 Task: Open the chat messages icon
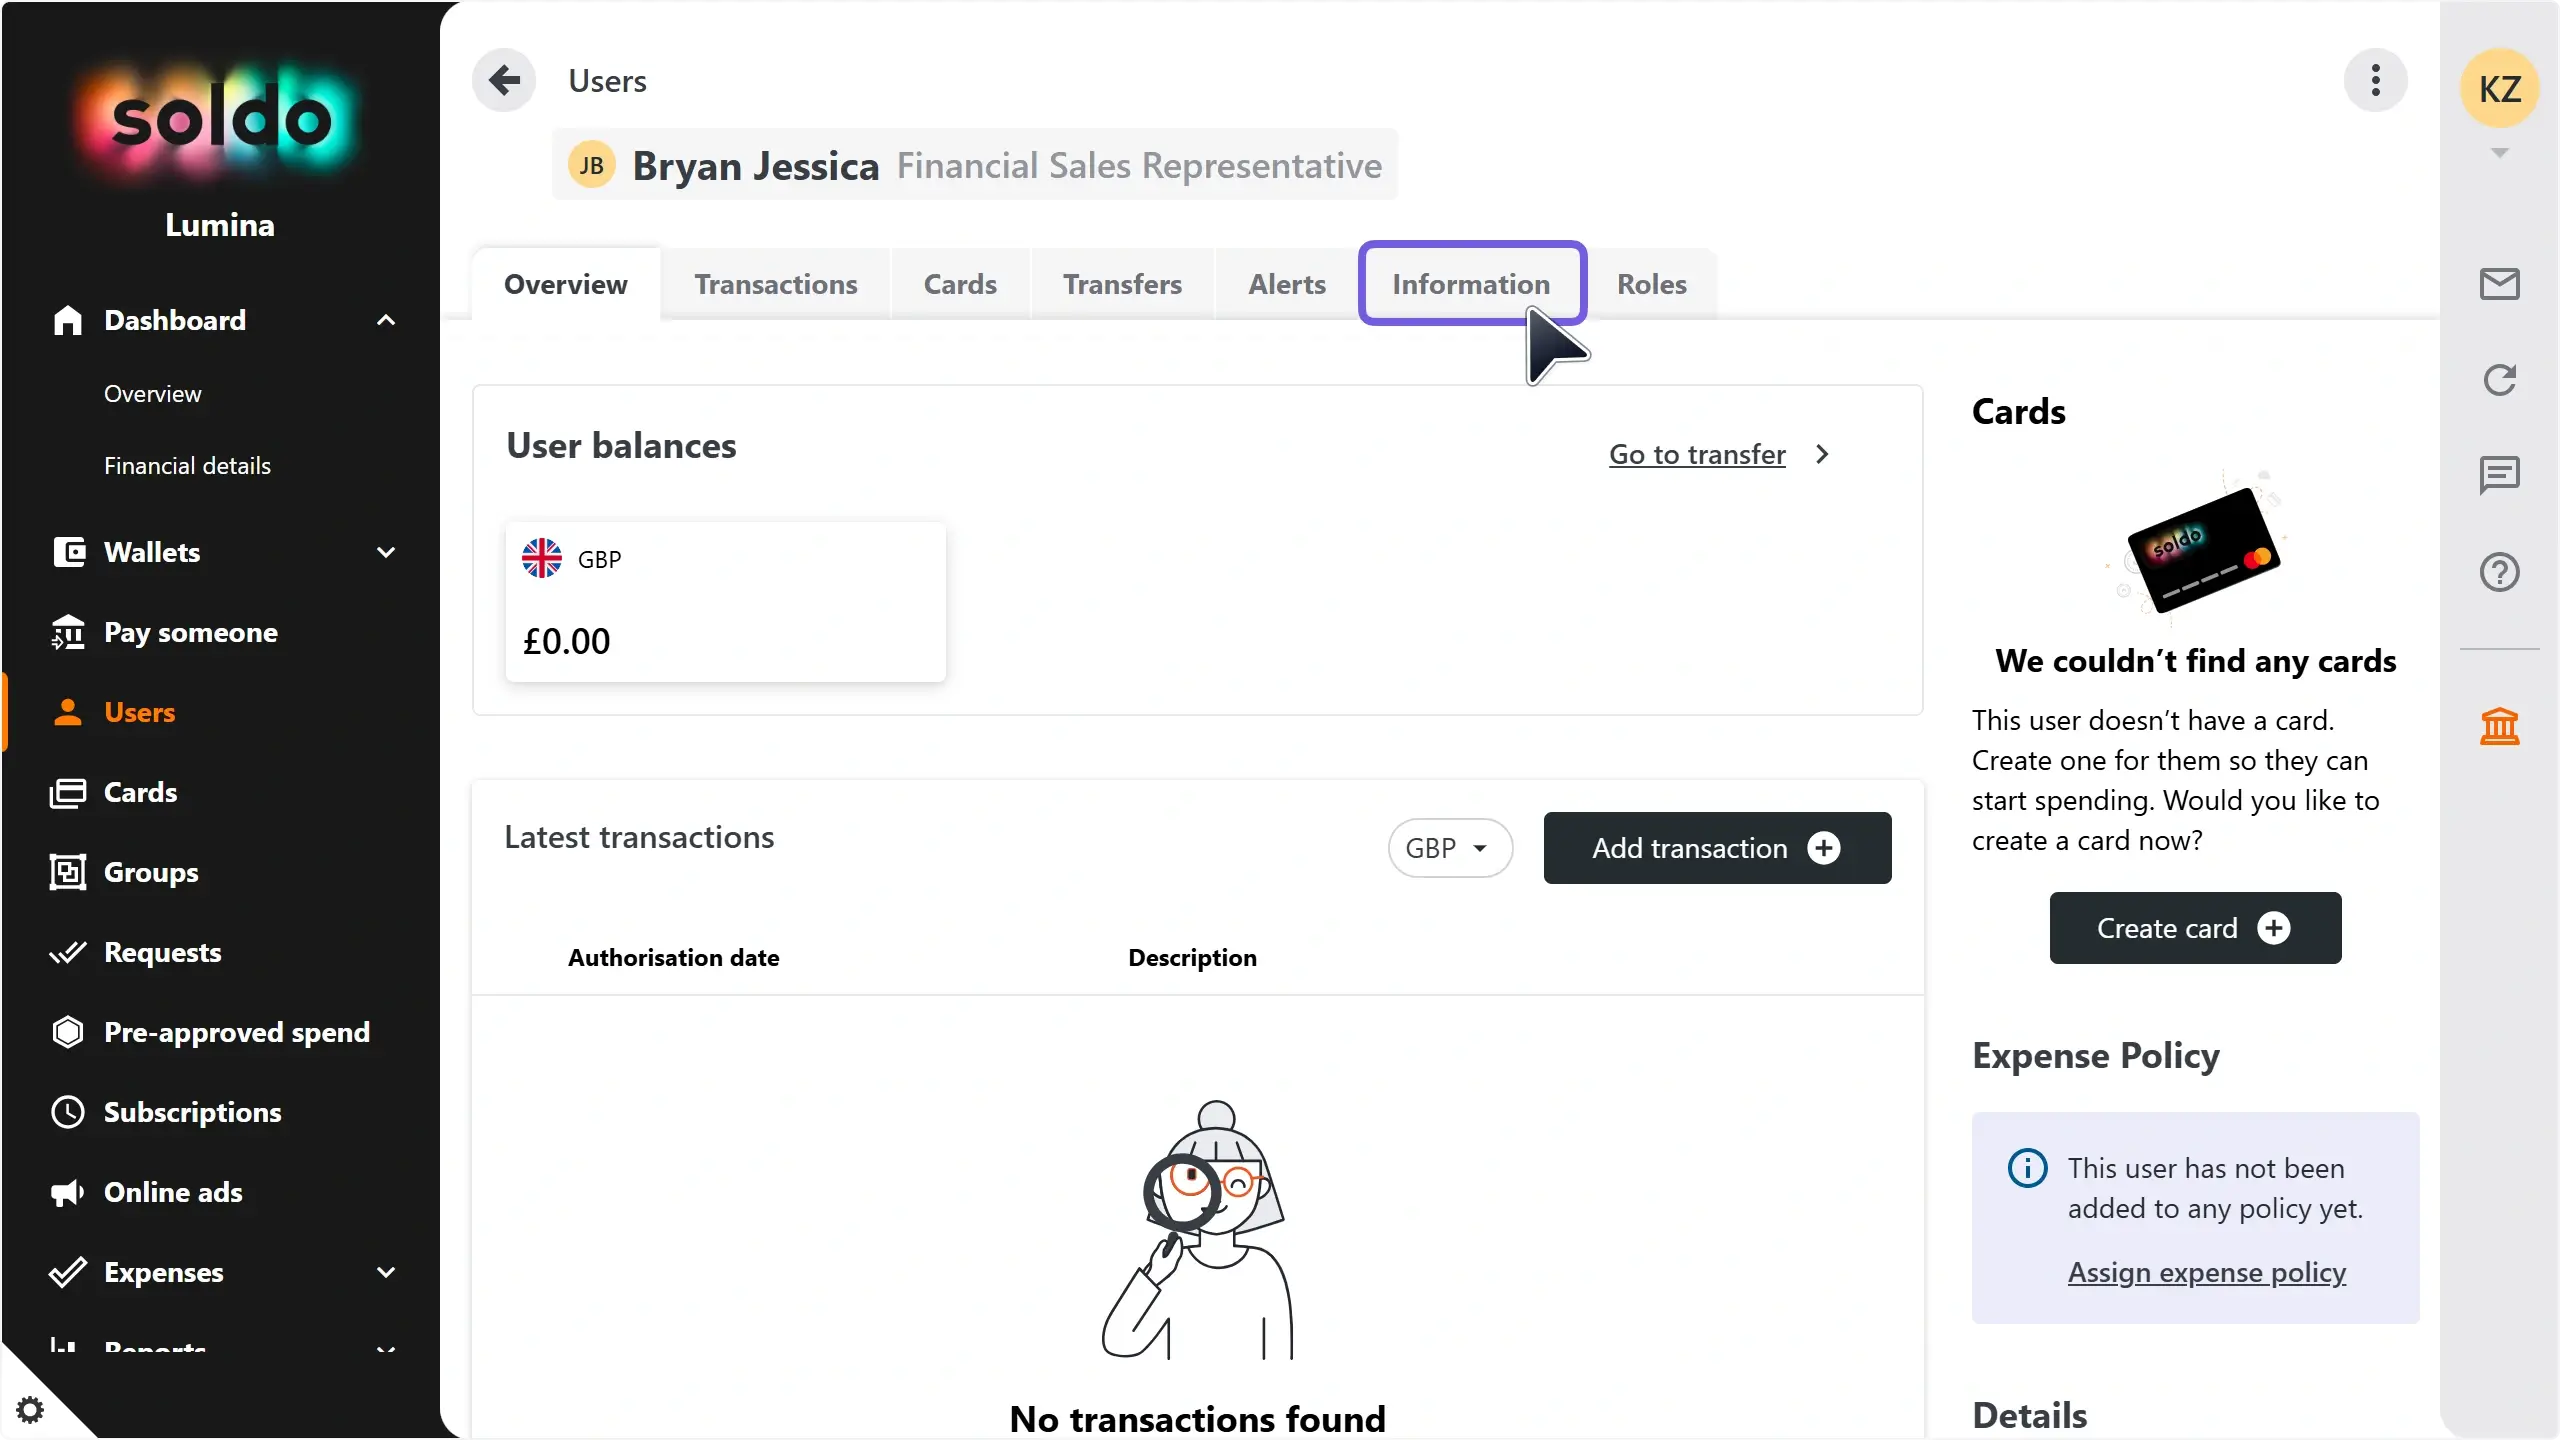[2499, 475]
